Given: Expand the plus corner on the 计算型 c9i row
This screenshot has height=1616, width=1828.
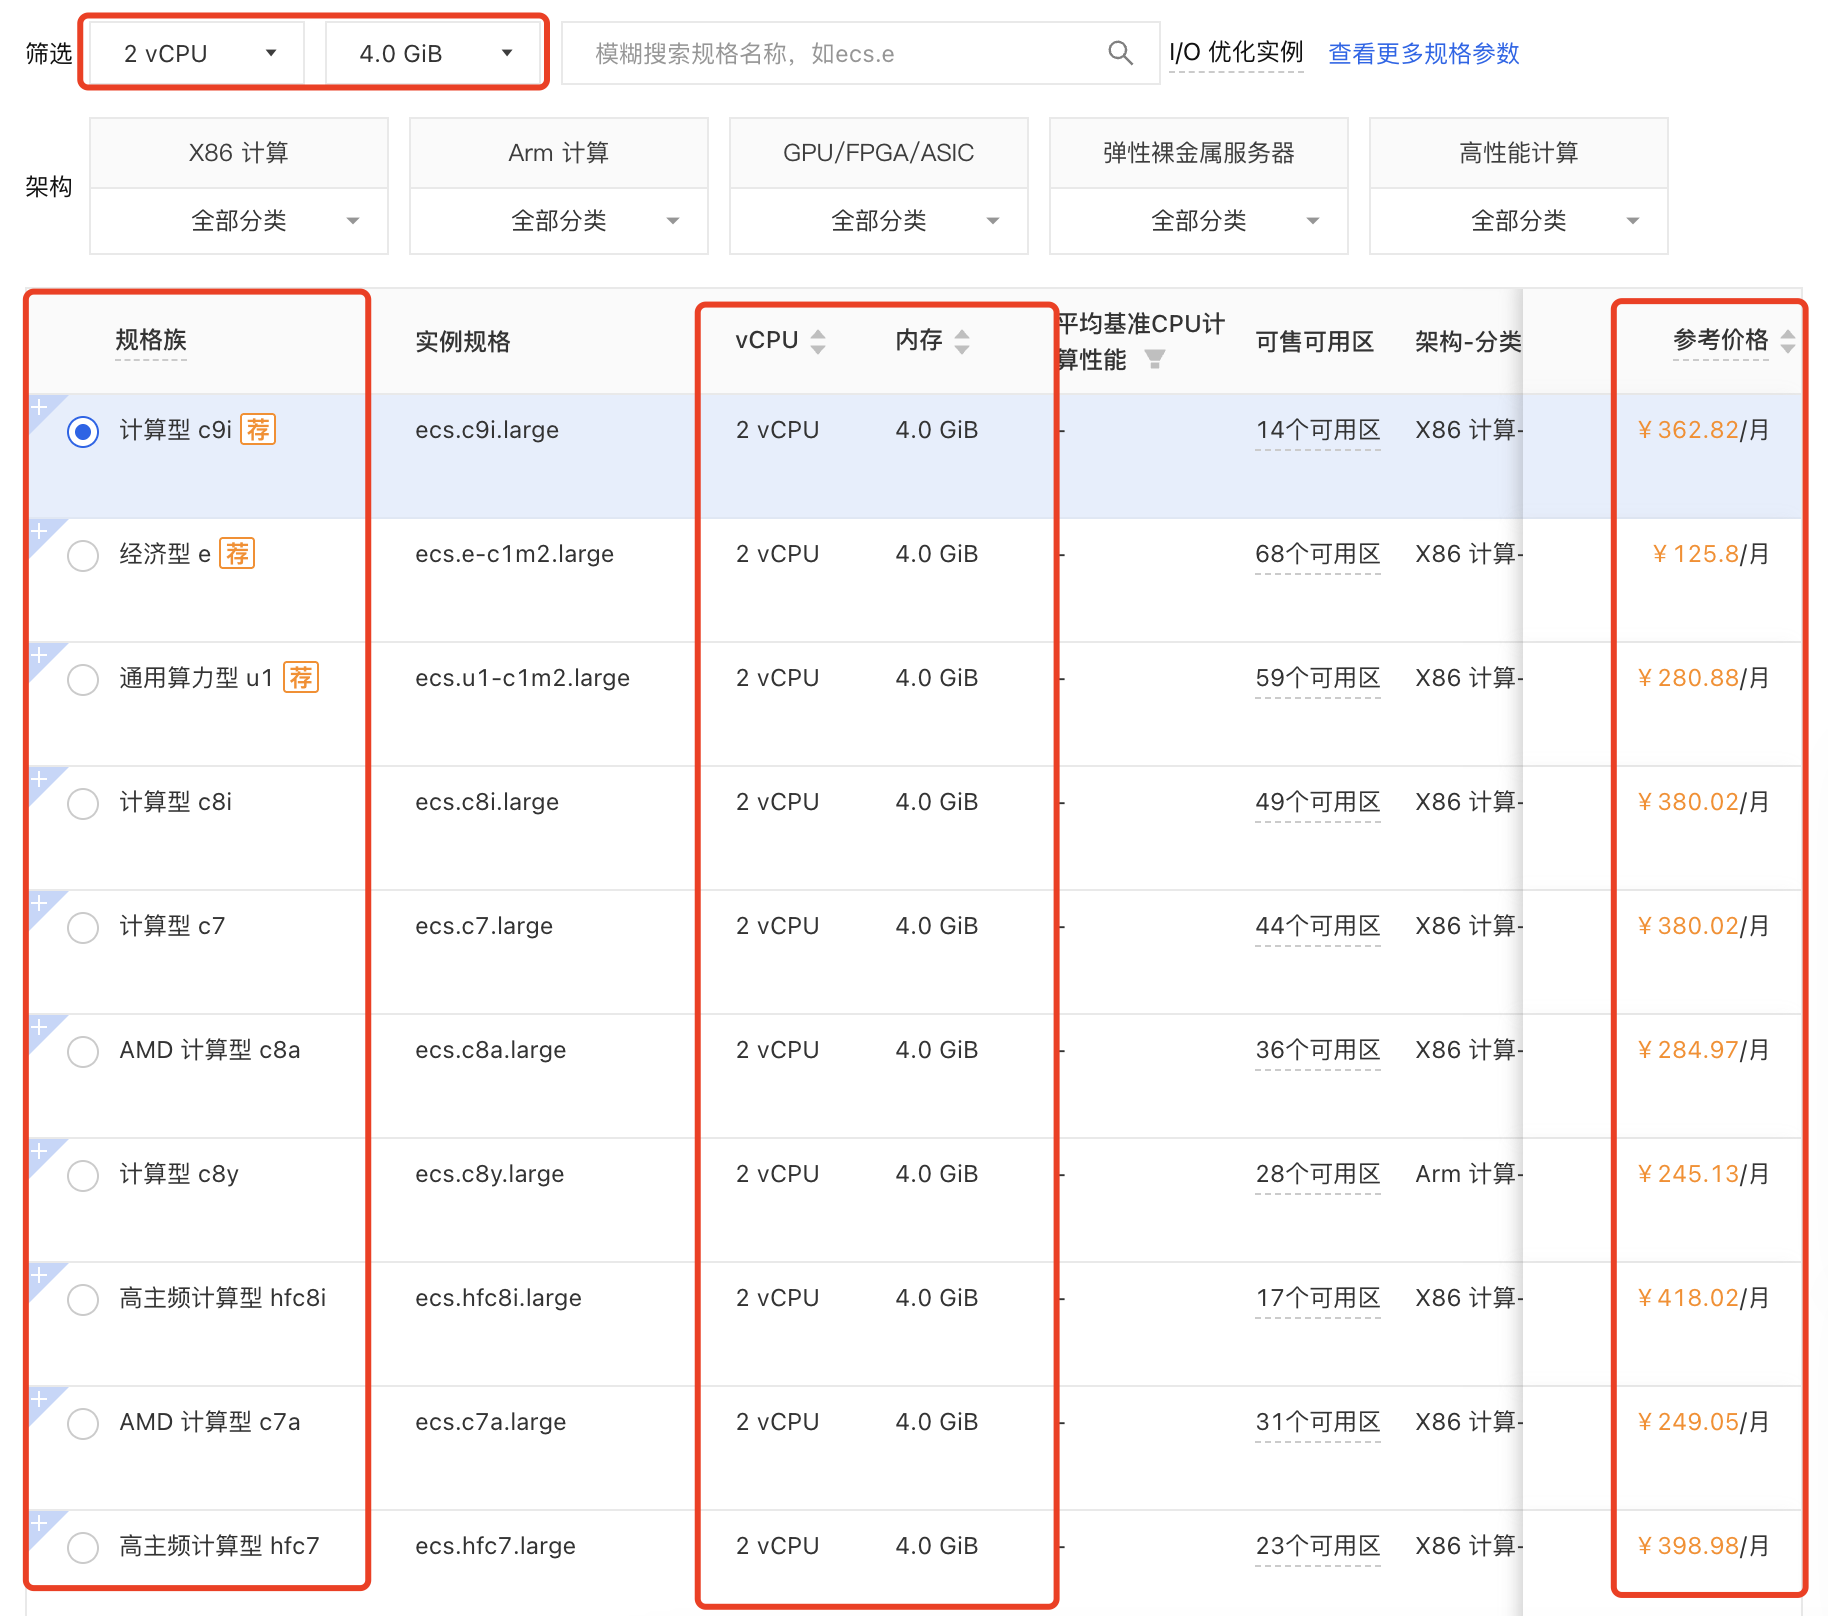Looking at the screenshot, I should (x=41, y=407).
